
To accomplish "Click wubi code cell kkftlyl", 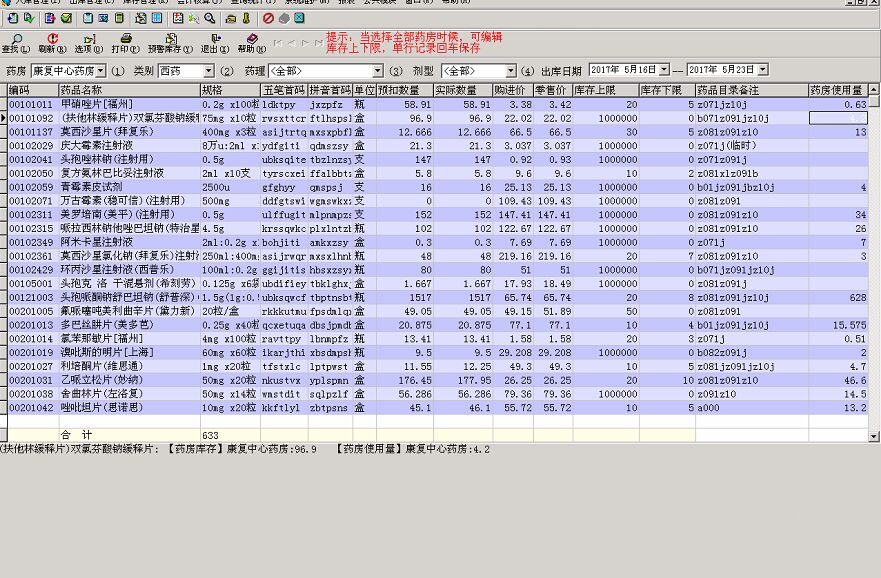I will pyautogui.click(x=284, y=408).
